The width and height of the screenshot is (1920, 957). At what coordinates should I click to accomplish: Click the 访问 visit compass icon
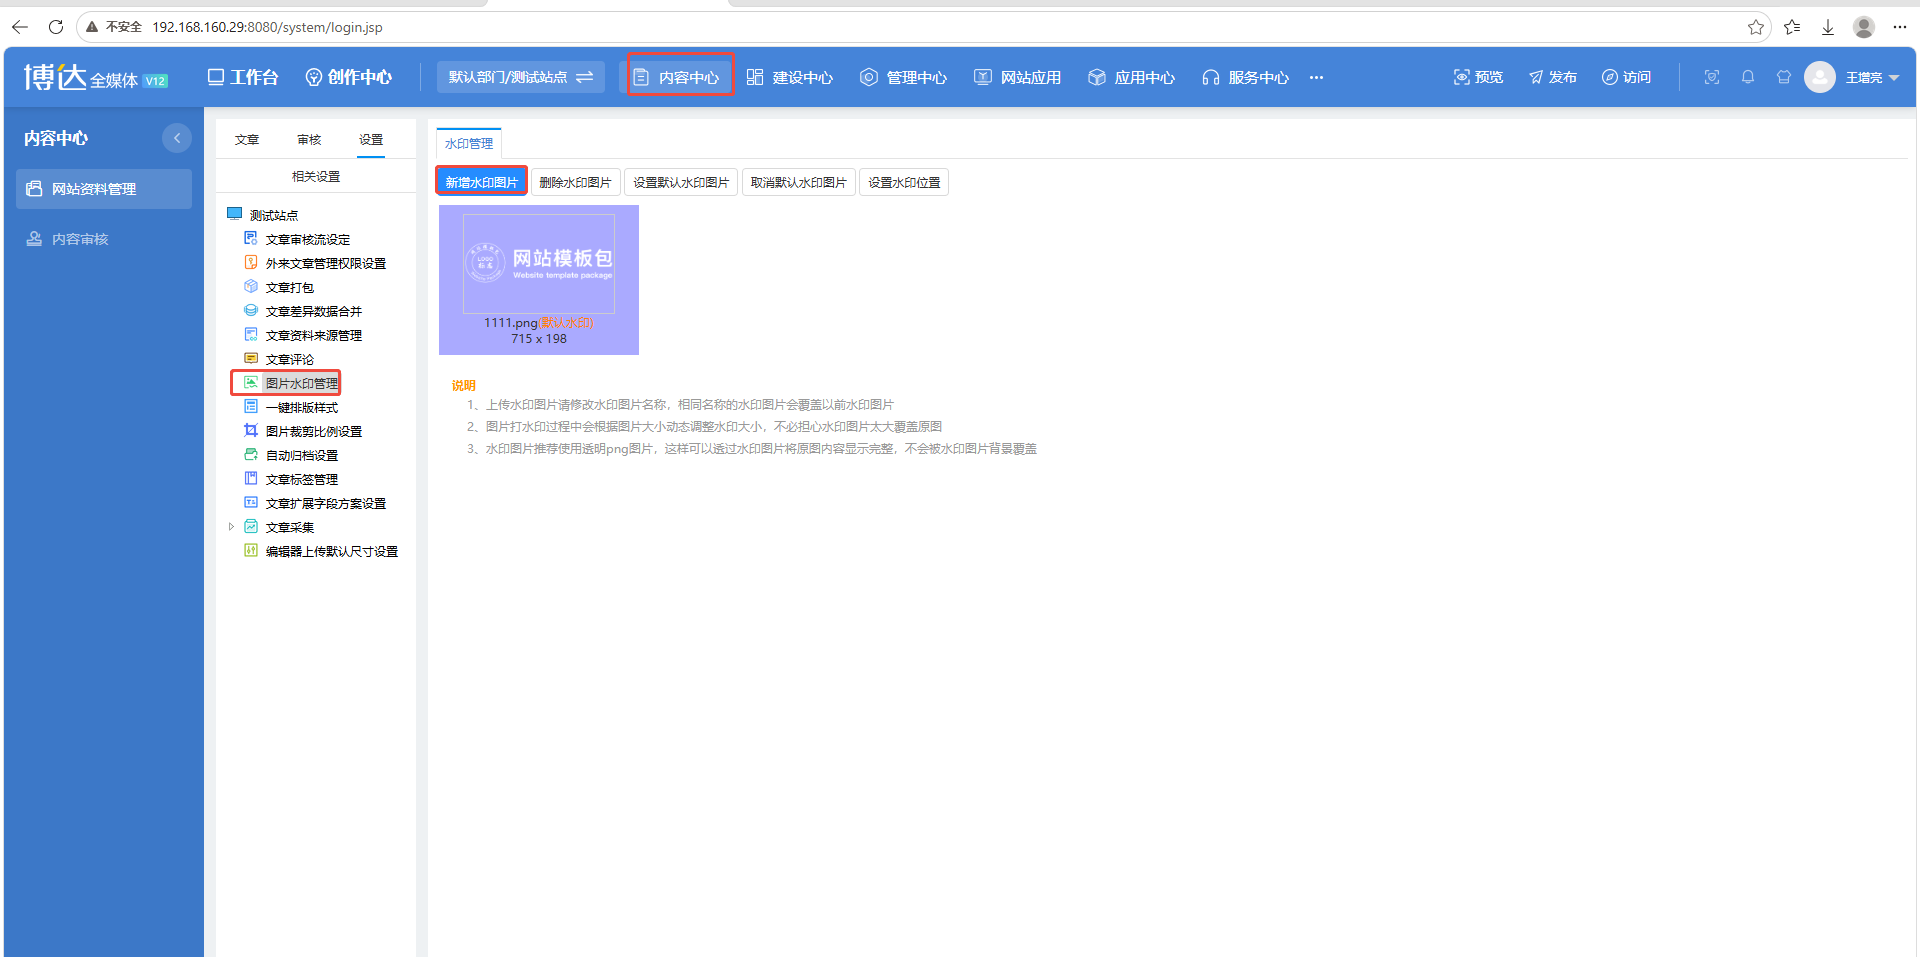[1626, 77]
